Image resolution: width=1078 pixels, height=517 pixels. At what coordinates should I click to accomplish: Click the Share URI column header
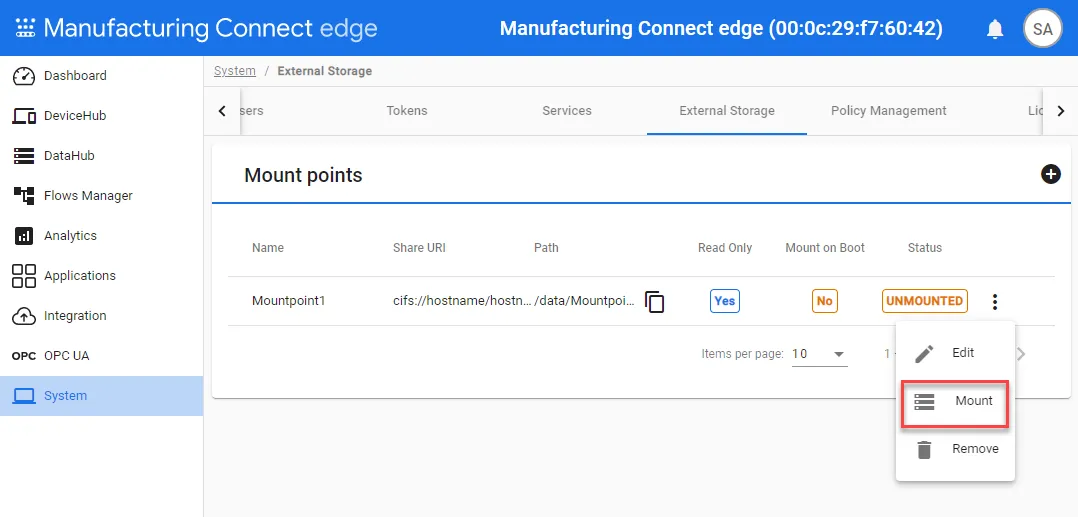(x=419, y=248)
